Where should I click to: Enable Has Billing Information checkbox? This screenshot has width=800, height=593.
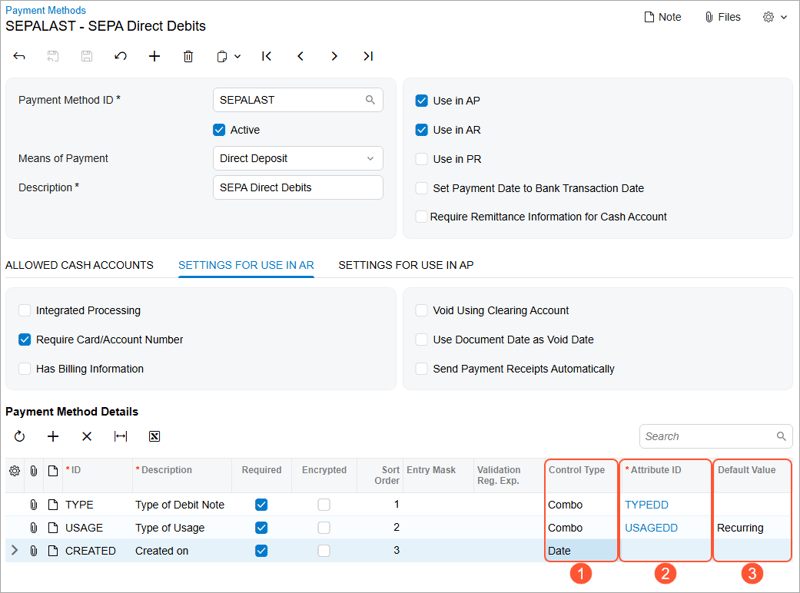pyautogui.click(x=24, y=368)
